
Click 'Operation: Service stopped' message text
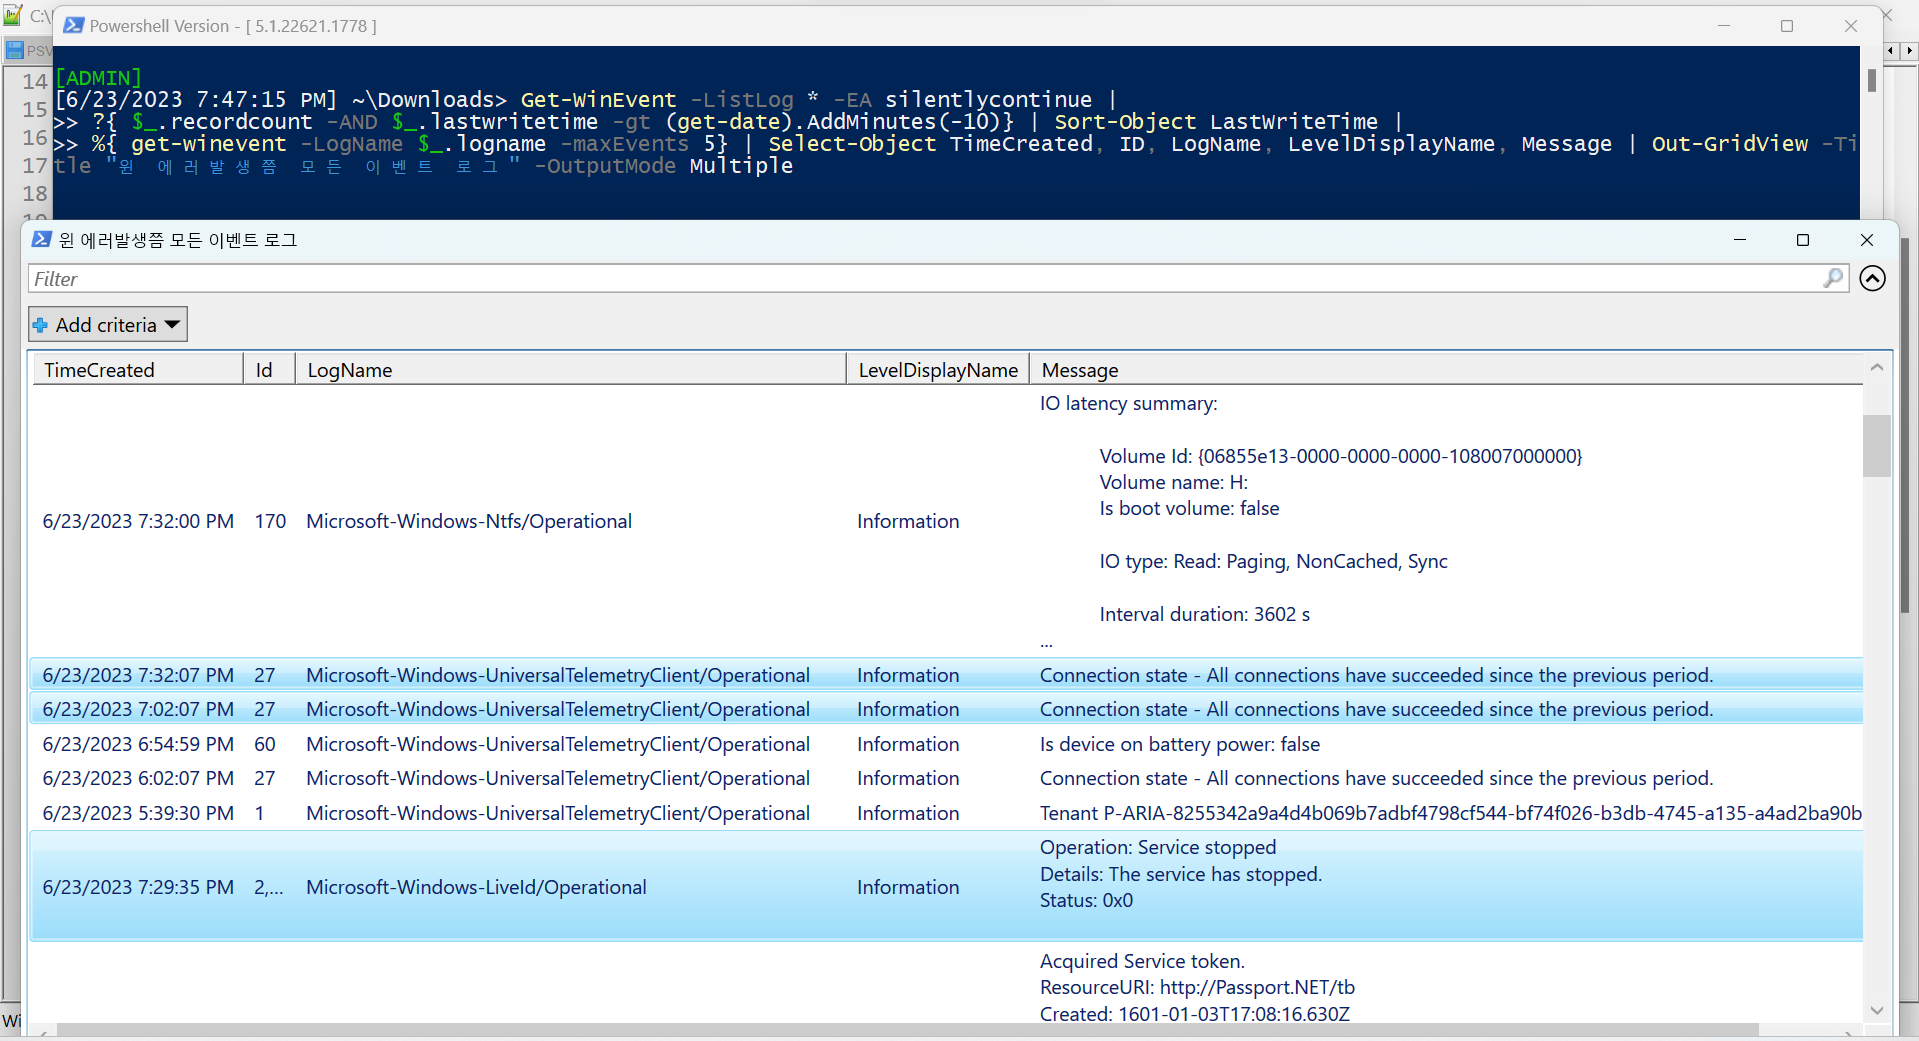click(x=1158, y=847)
